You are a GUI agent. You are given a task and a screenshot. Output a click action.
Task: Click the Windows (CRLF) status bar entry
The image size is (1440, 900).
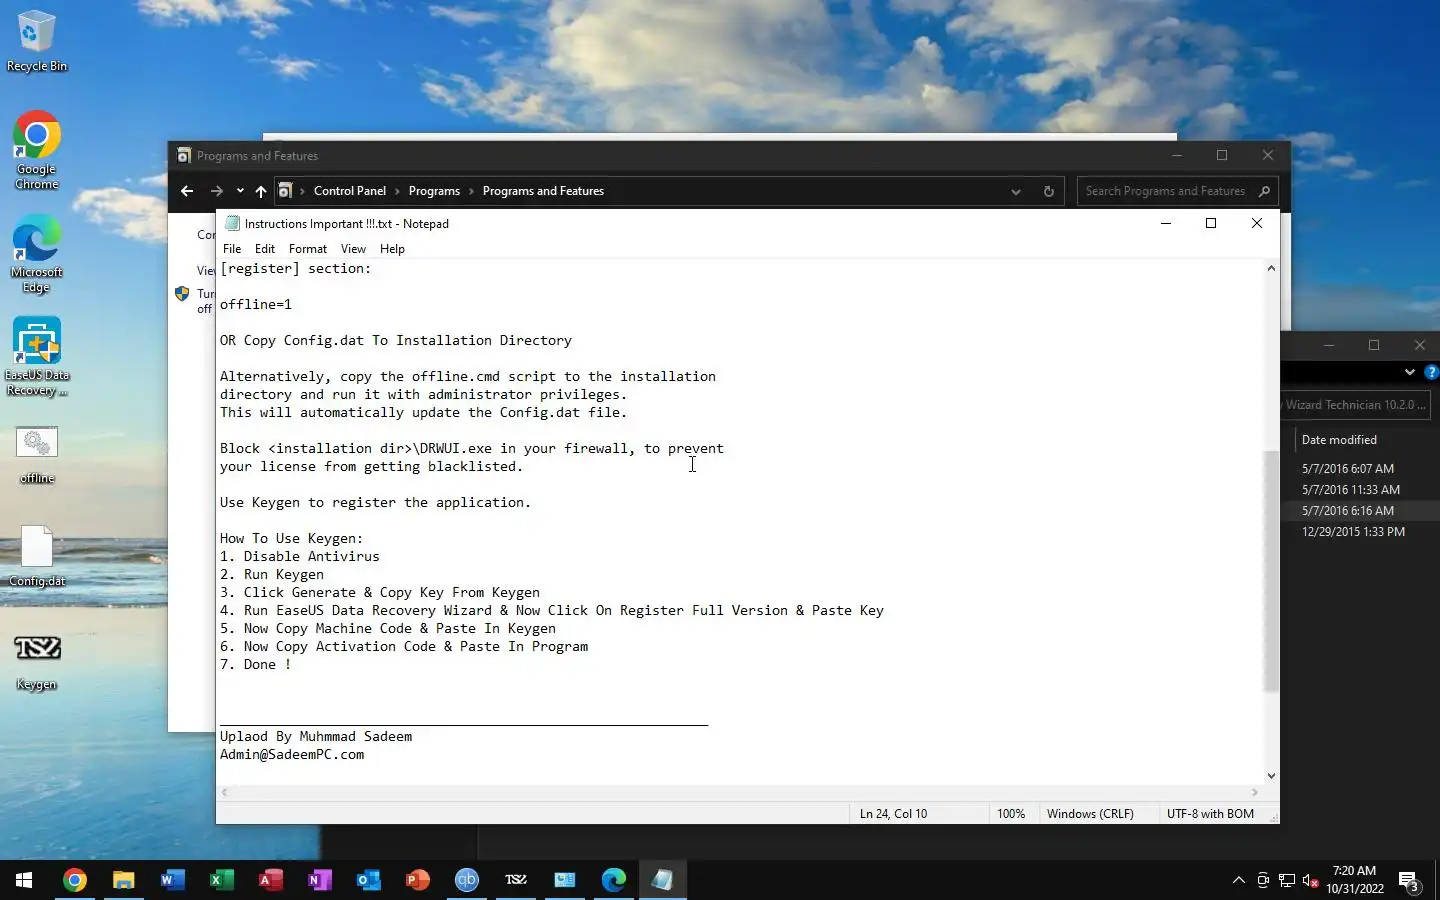pos(1090,814)
